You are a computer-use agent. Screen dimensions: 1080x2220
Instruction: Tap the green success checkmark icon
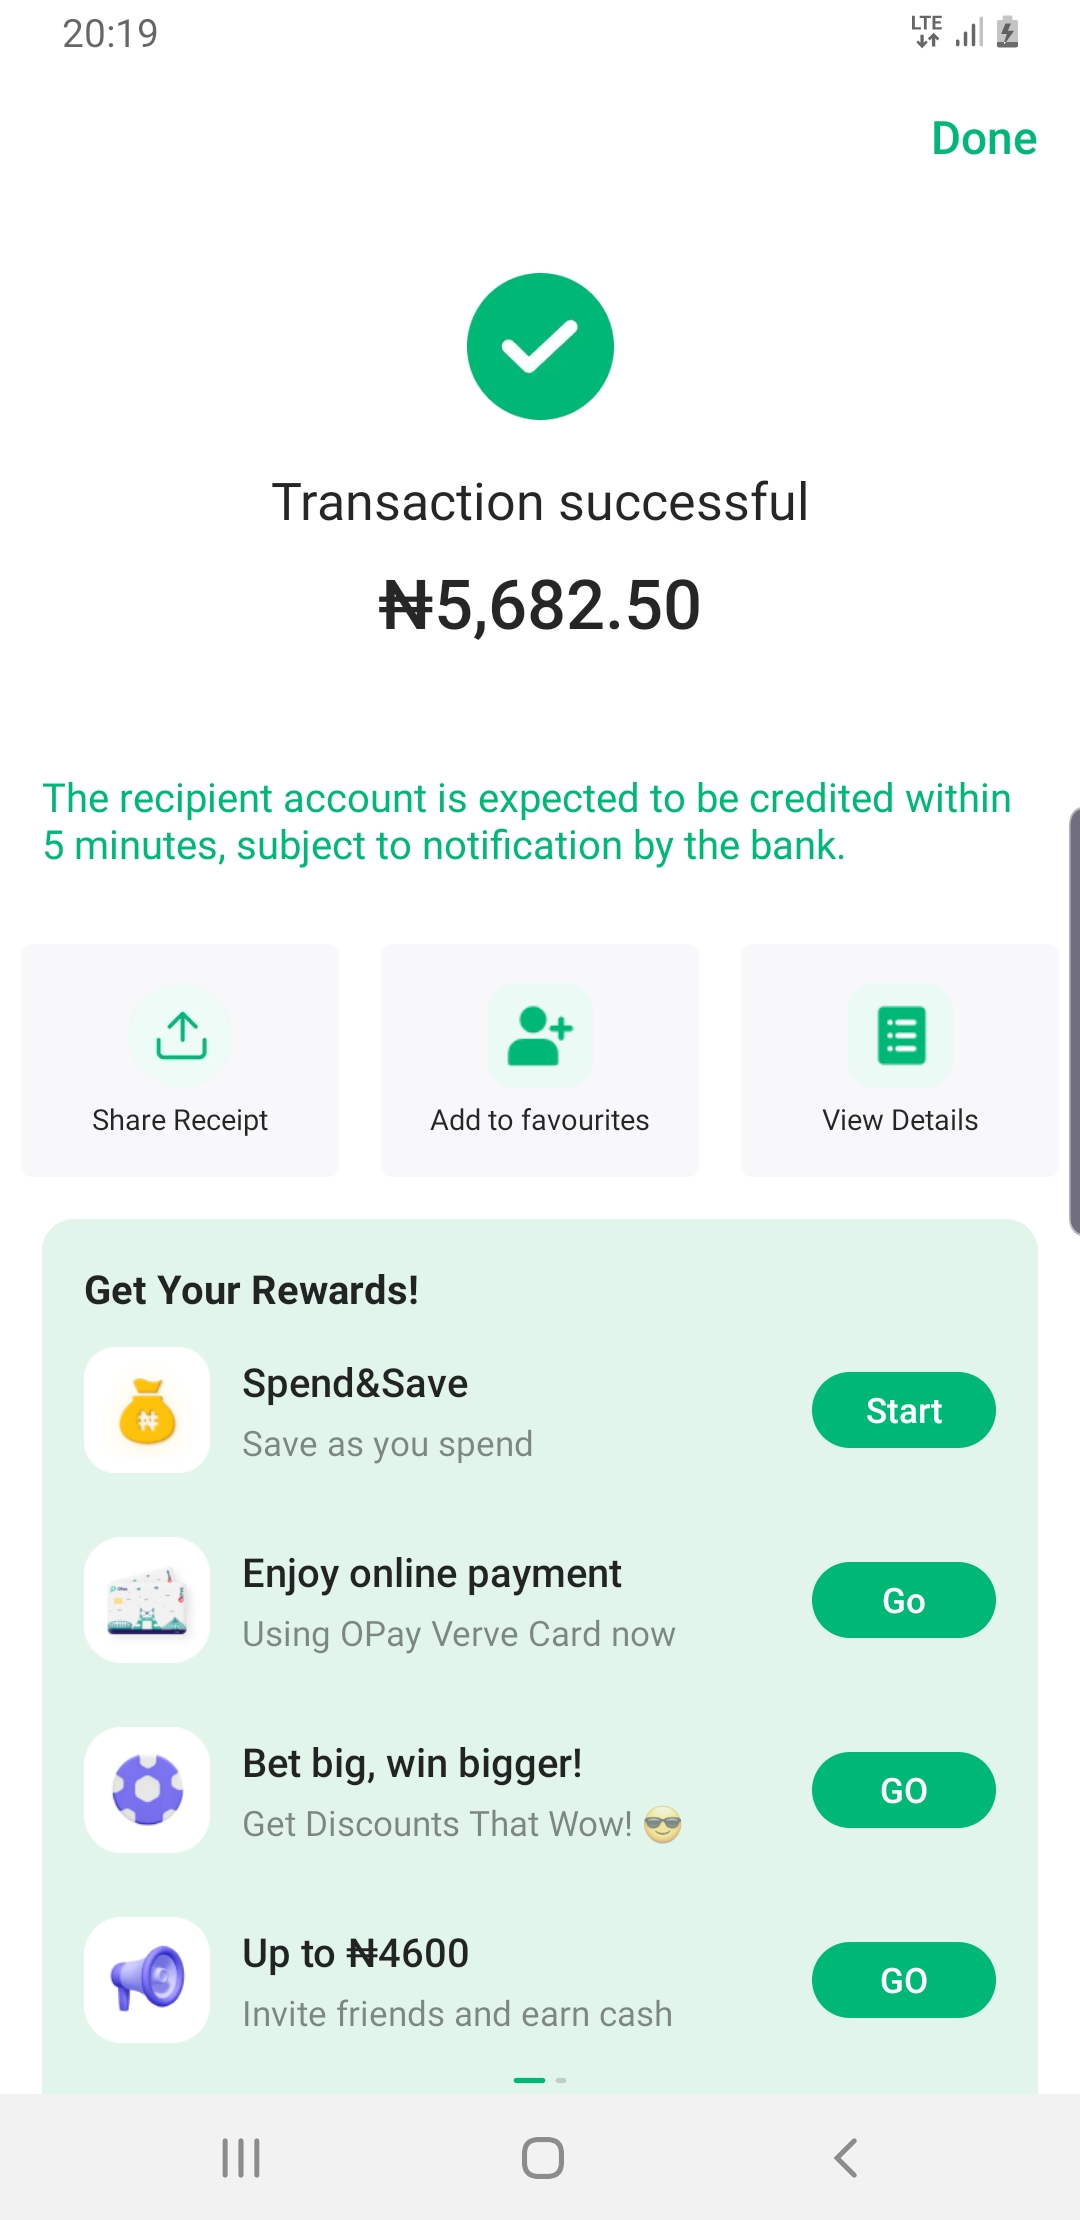click(x=540, y=346)
